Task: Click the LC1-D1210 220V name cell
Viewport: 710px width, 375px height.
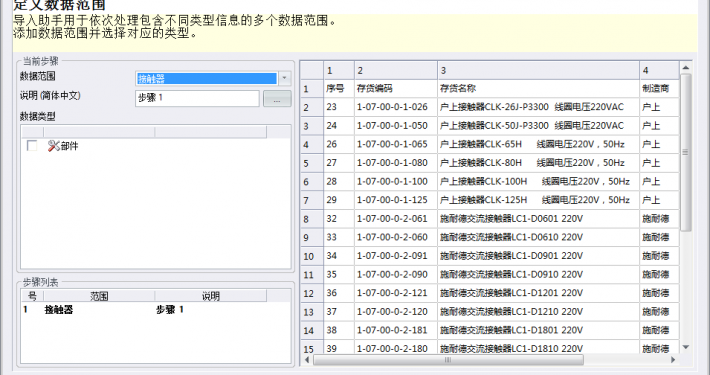Action: pyautogui.click(x=539, y=311)
